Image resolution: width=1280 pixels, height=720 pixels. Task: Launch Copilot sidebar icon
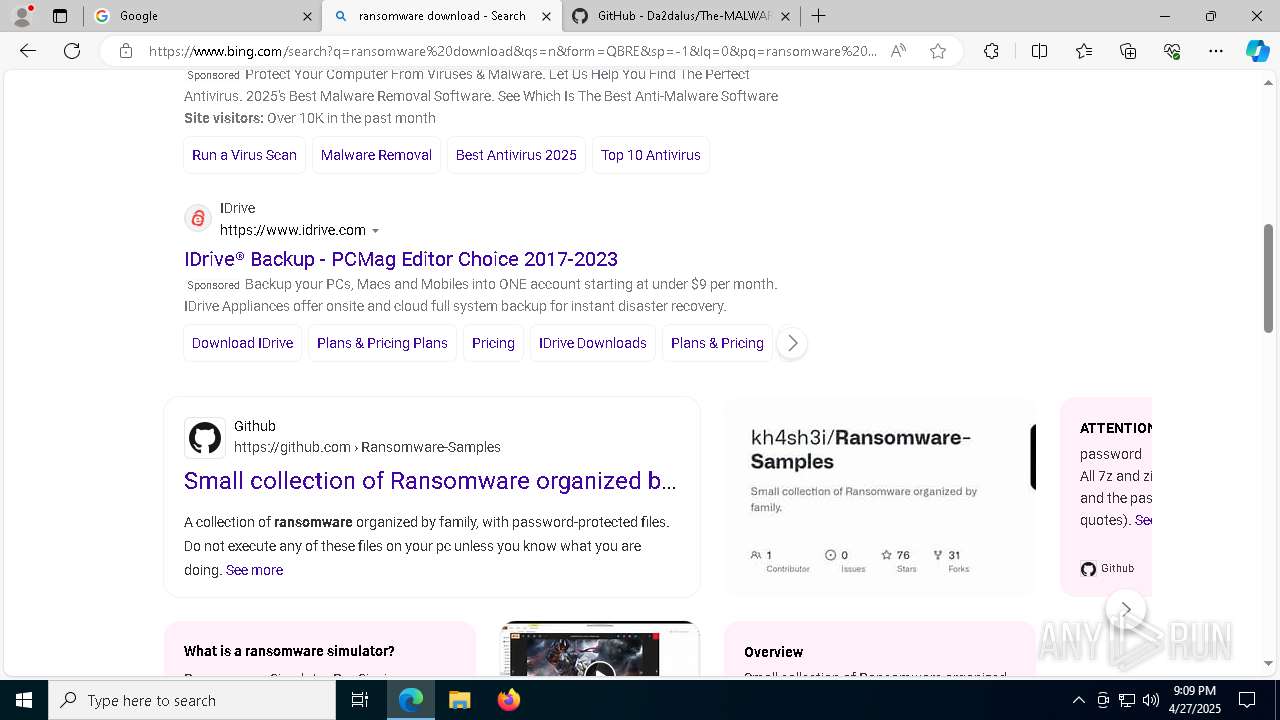pos(1257,51)
